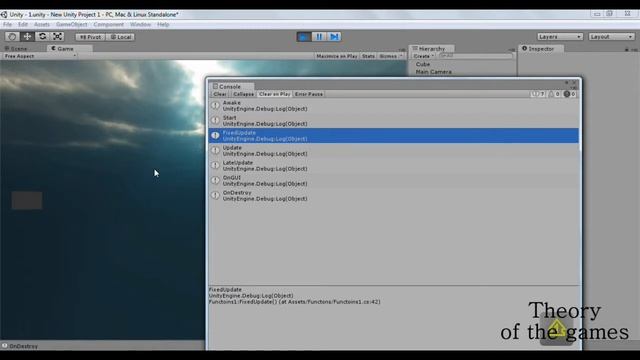Toggle Pivot handle position mode
The width and height of the screenshot is (640, 360).
click(x=90, y=37)
